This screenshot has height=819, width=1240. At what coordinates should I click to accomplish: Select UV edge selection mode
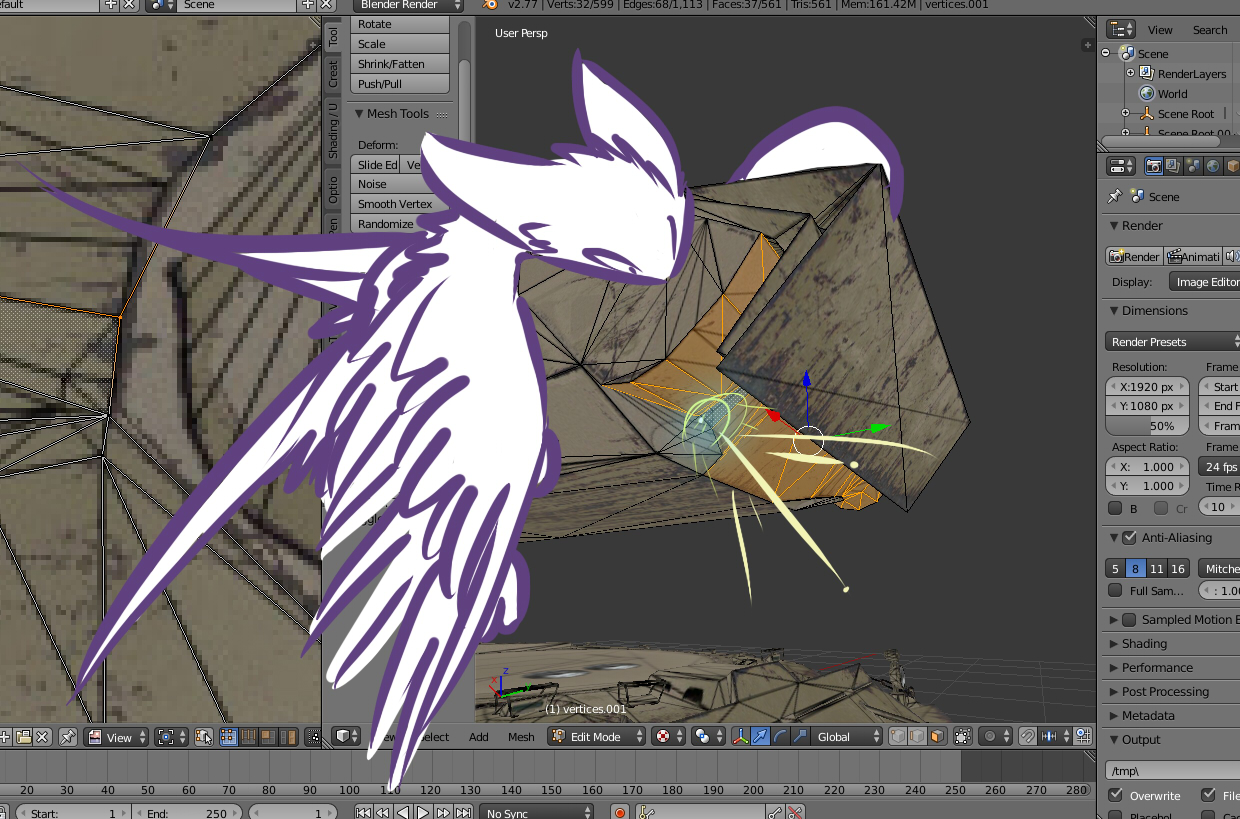pyautogui.click(x=248, y=737)
